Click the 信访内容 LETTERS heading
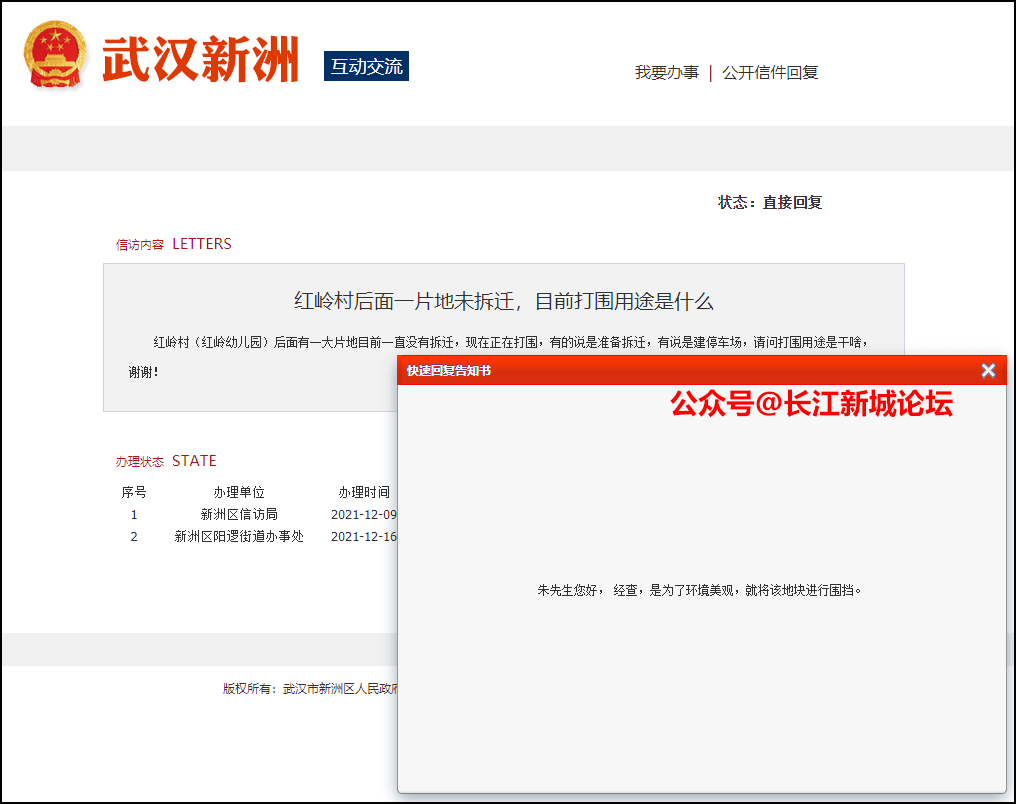 [x=172, y=243]
